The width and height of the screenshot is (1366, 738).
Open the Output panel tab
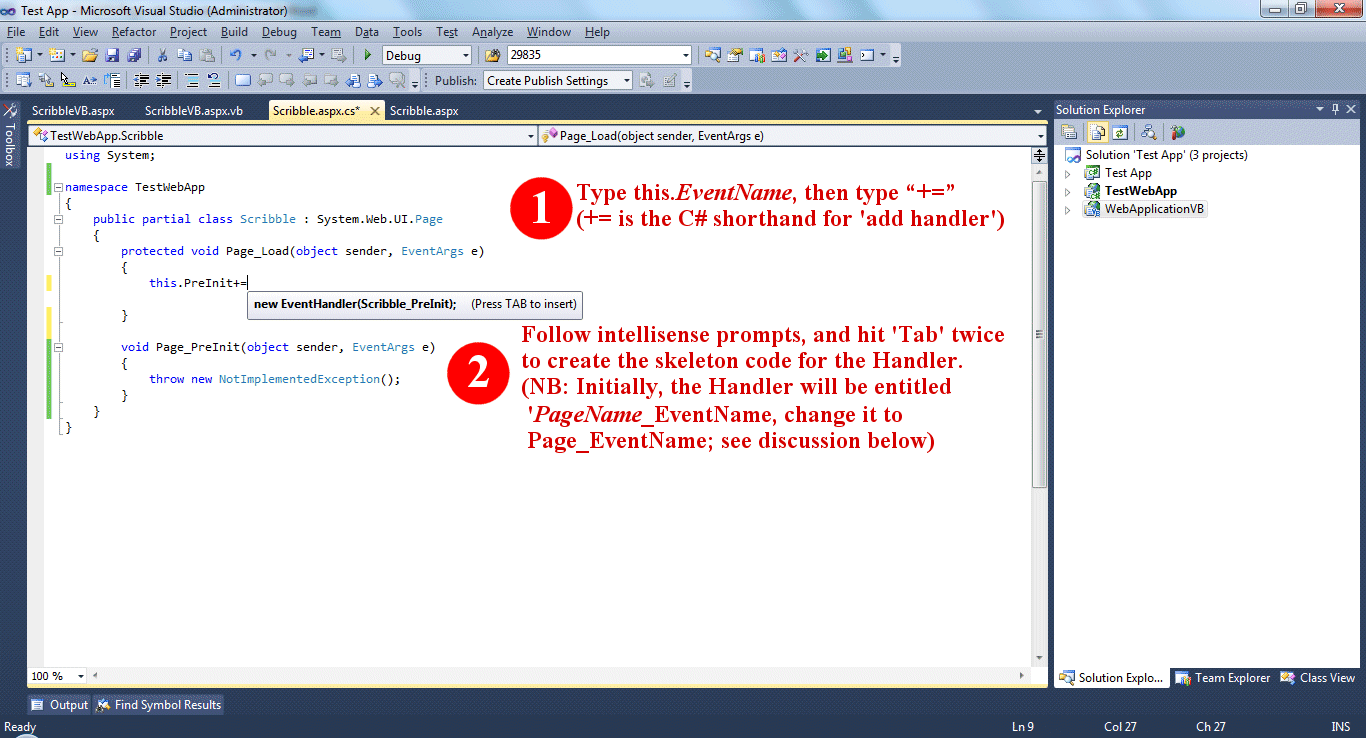pos(59,705)
